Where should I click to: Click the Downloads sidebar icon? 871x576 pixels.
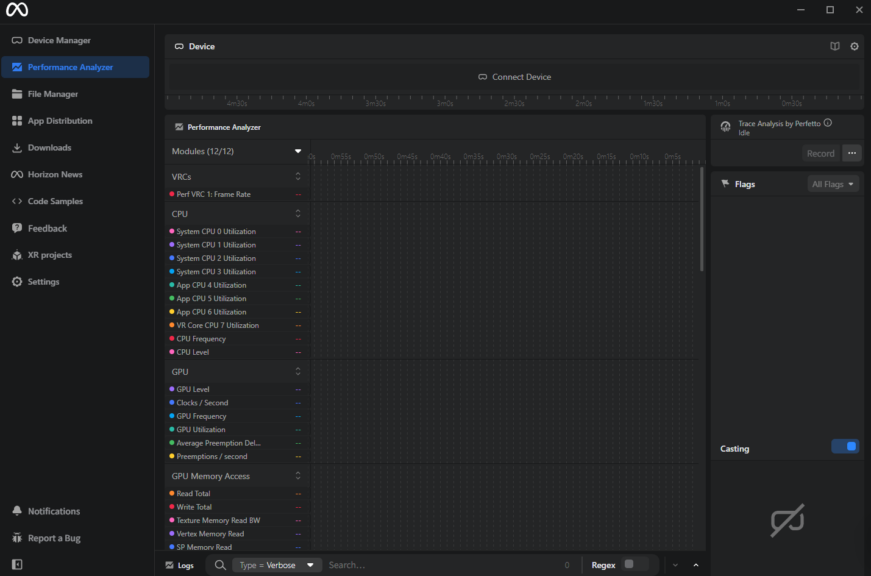point(17,148)
